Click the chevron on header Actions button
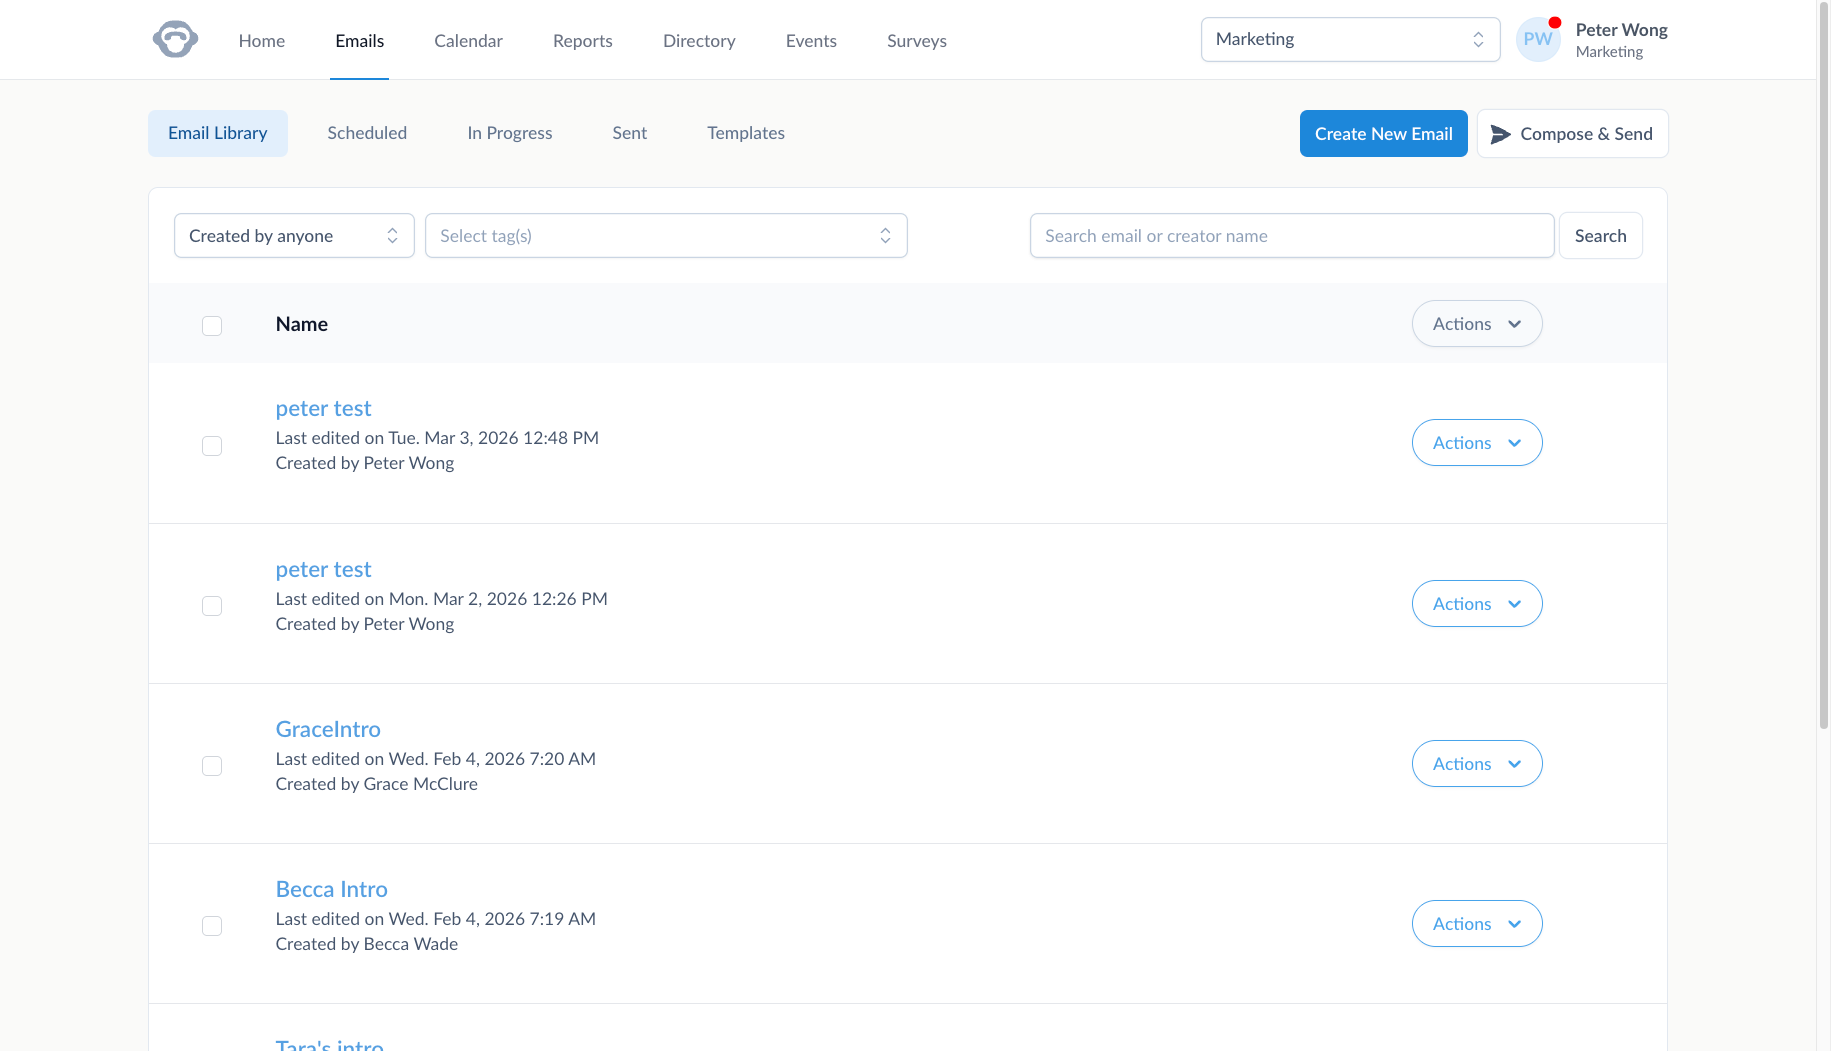Viewport: 1831px width, 1051px height. (x=1514, y=324)
